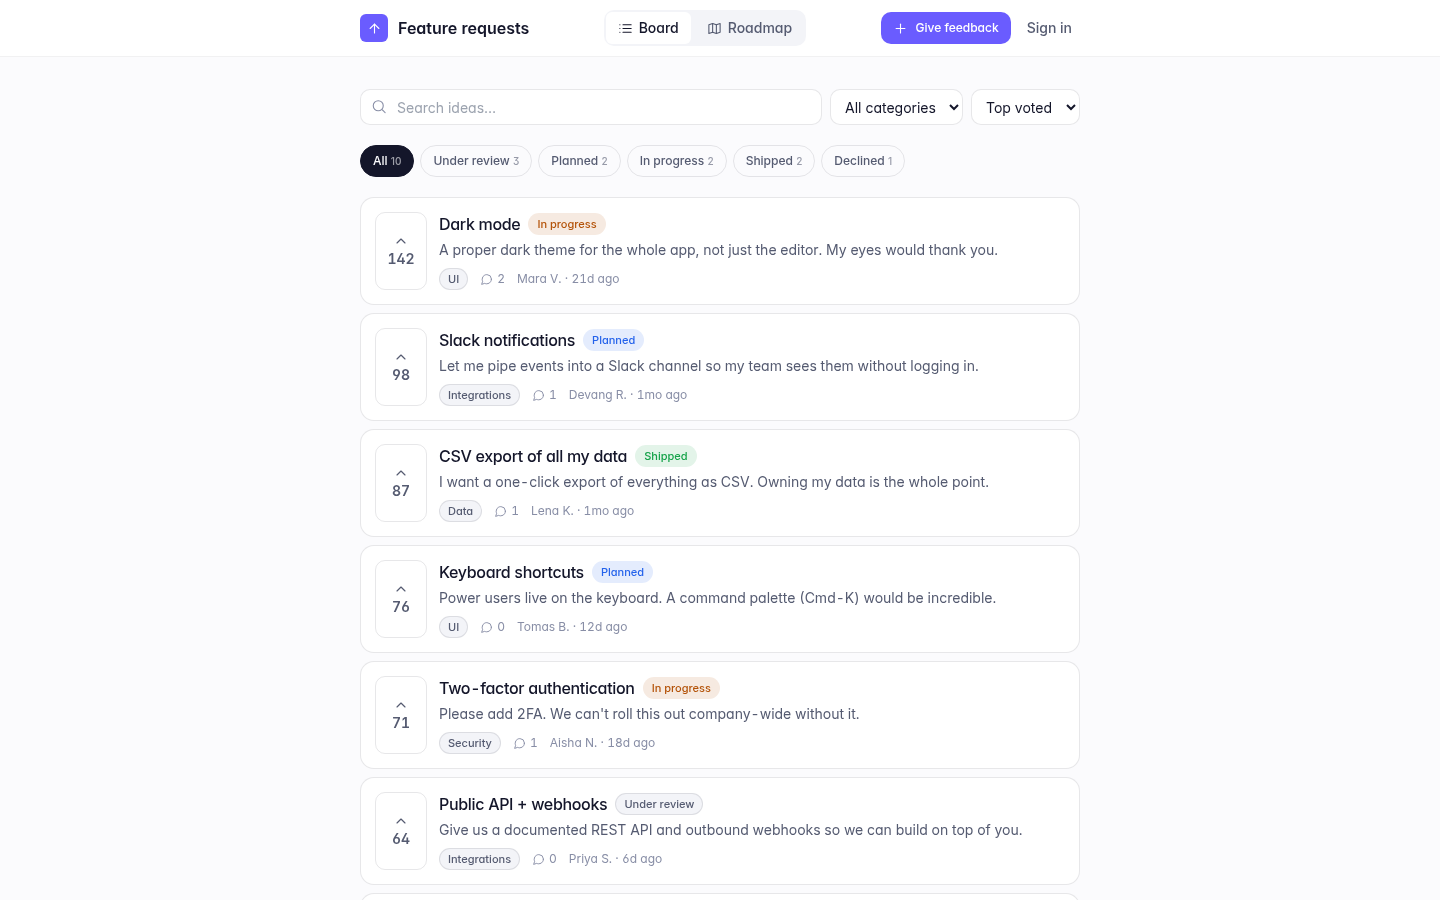Select the In progress filter chip

677,161
